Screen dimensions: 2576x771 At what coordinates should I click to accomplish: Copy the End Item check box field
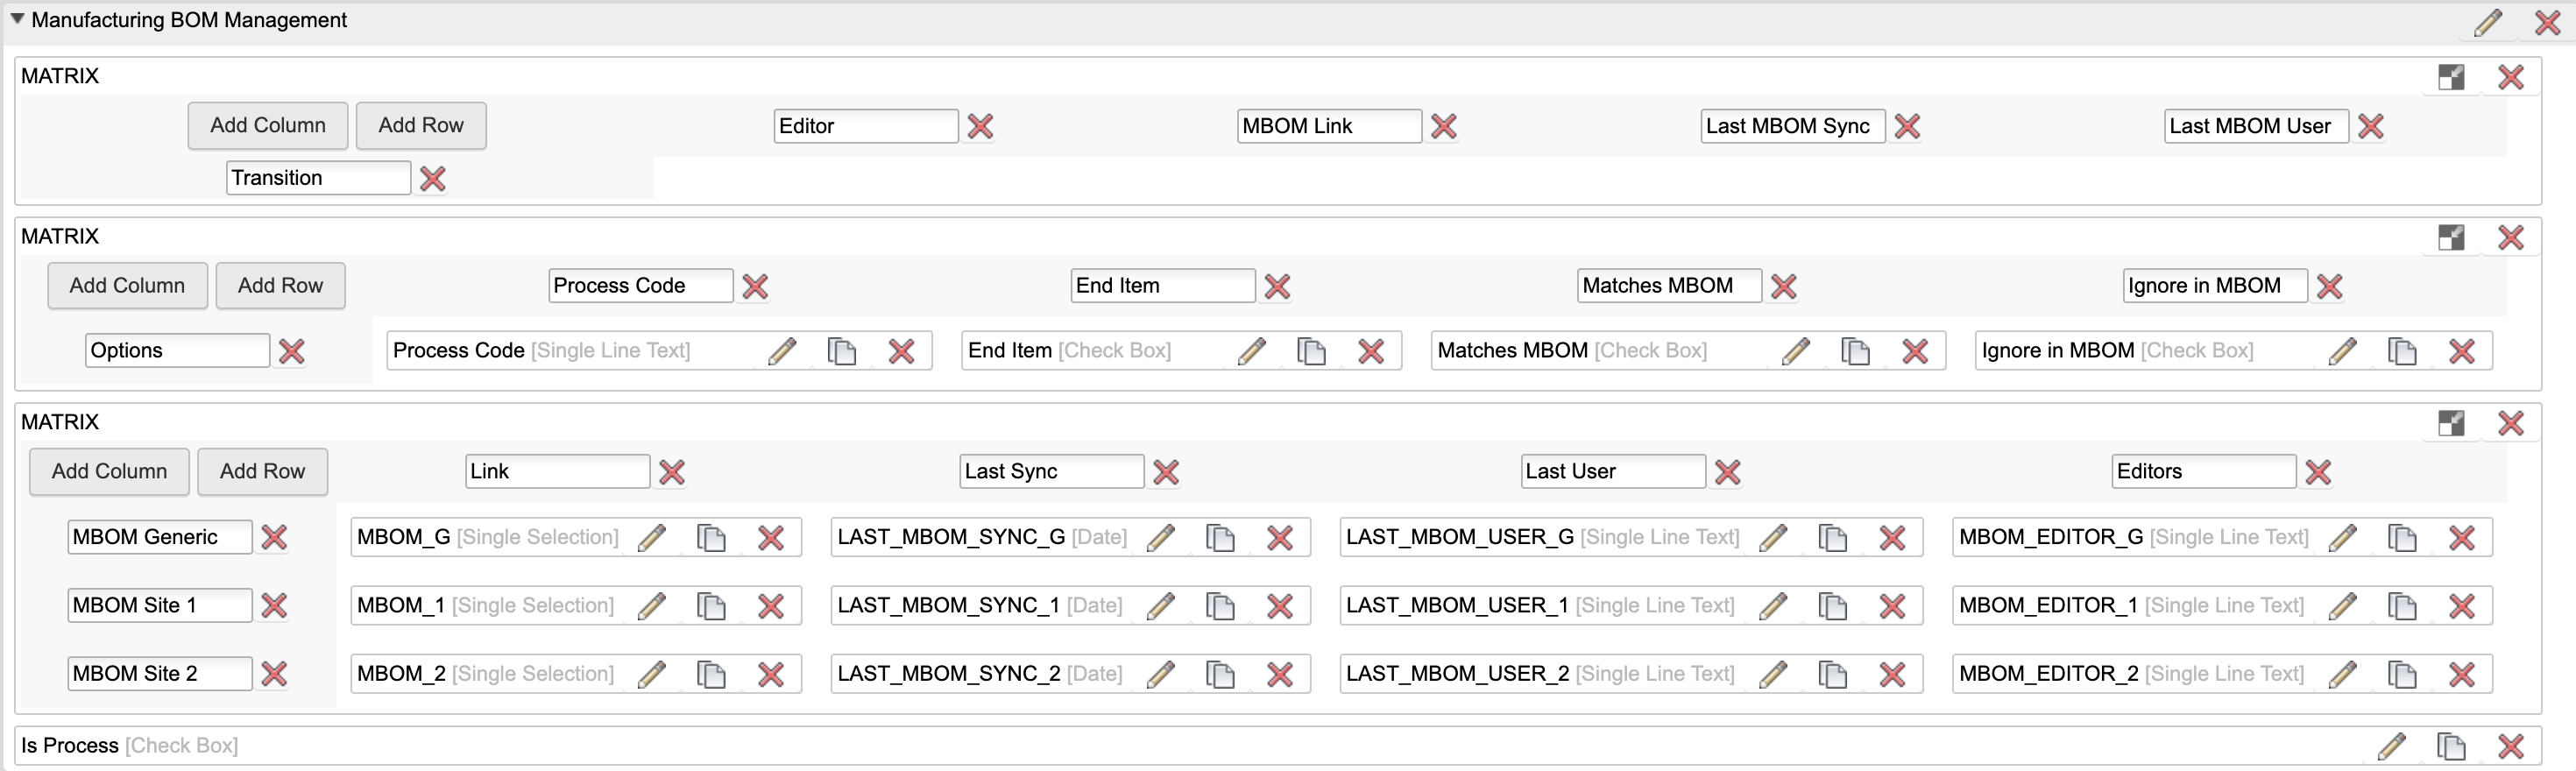click(1311, 351)
